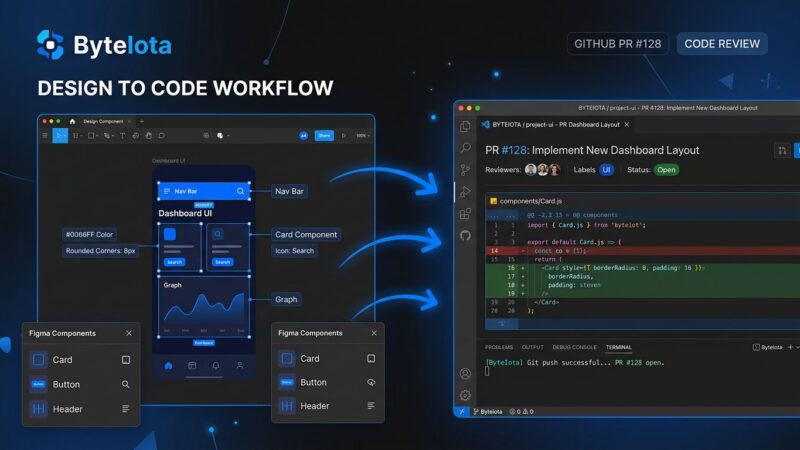
Task: Click the profile icon in mobile mockup footer
Action: (239, 365)
